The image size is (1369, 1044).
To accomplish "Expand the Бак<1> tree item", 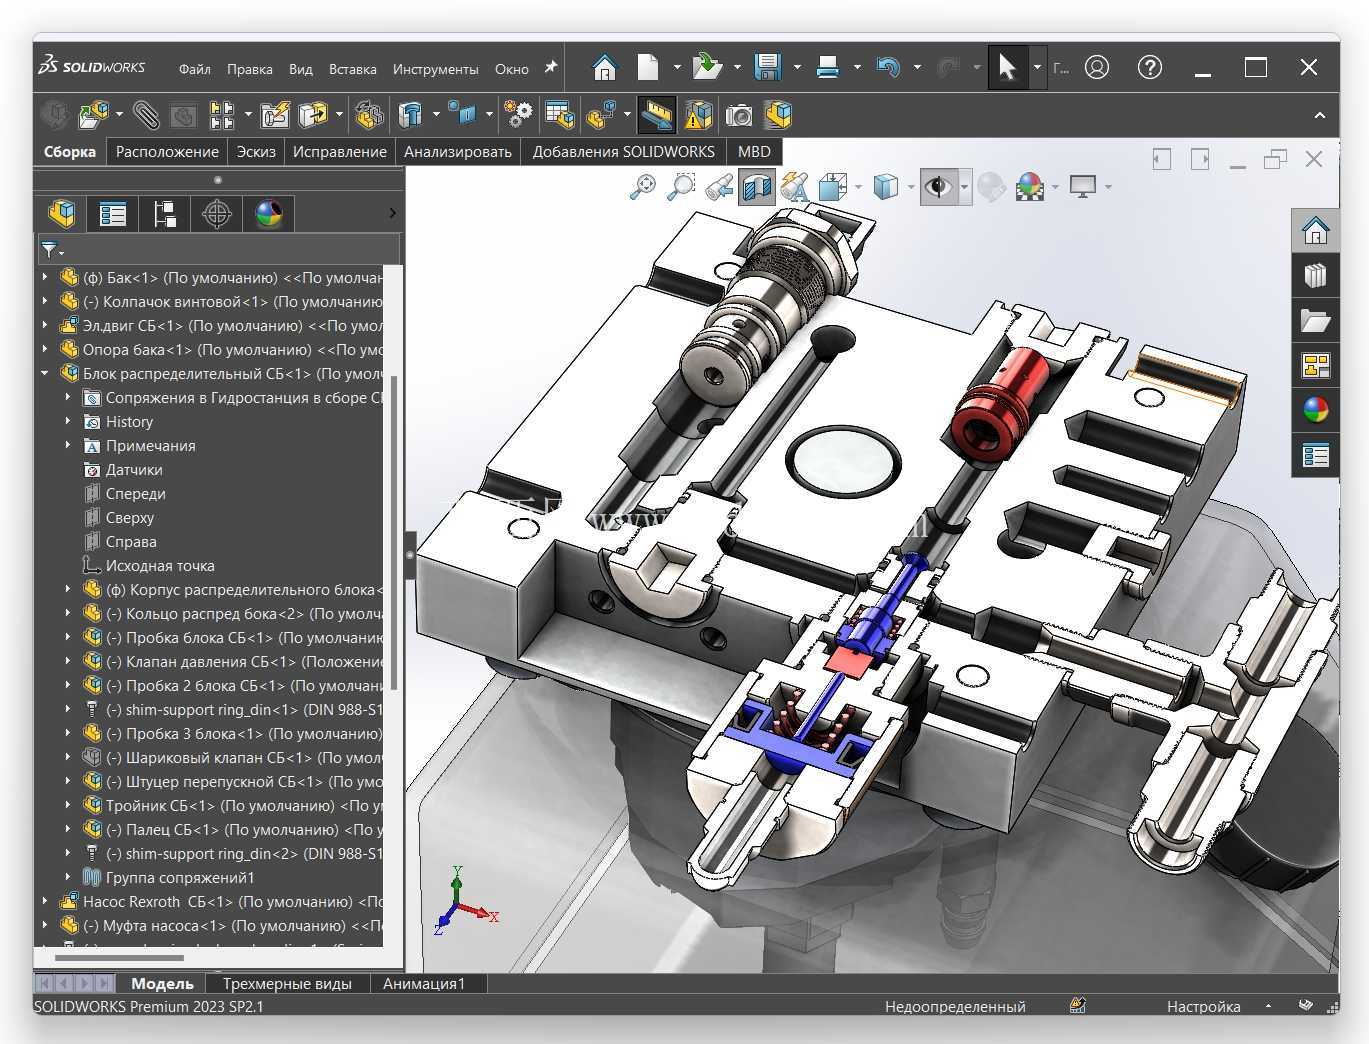I will coord(45,277).
